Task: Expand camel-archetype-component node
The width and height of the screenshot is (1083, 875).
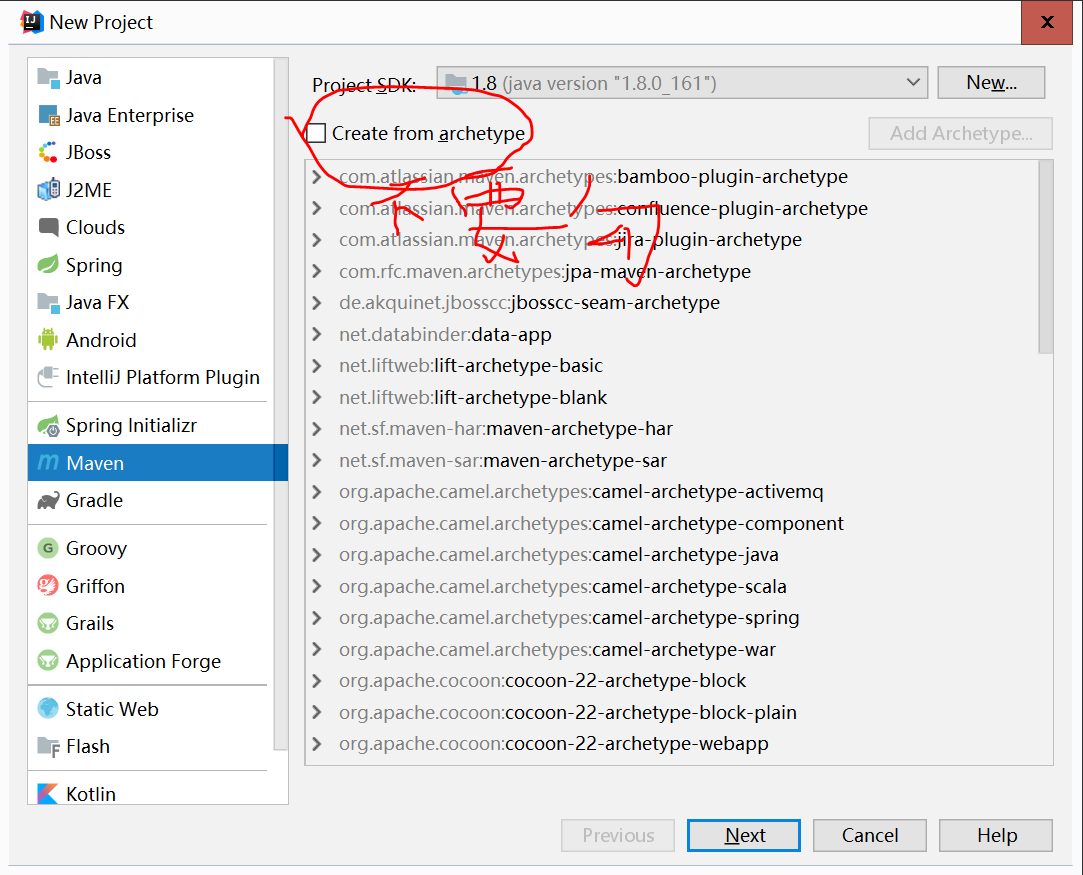Action: (317, 523)
